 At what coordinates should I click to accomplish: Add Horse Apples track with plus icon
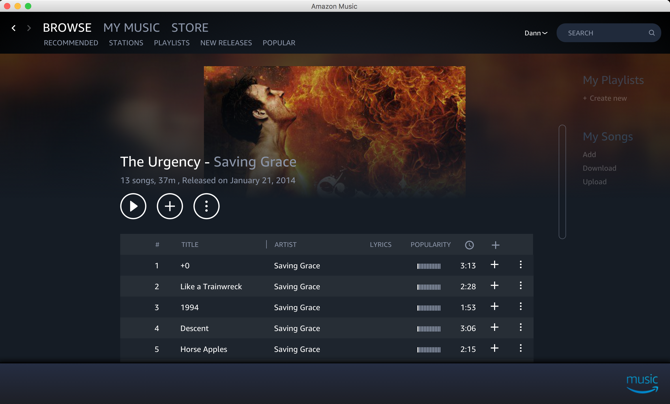[494, 349]
